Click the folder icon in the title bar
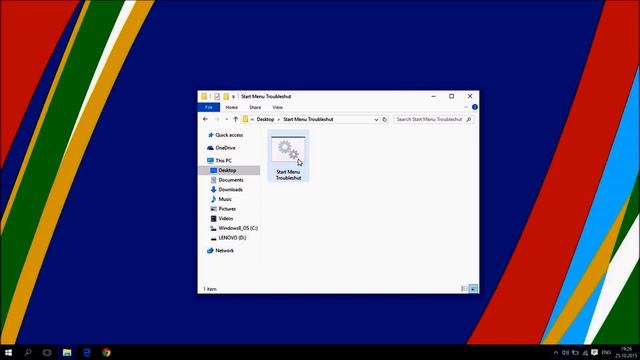 point(204,96)
